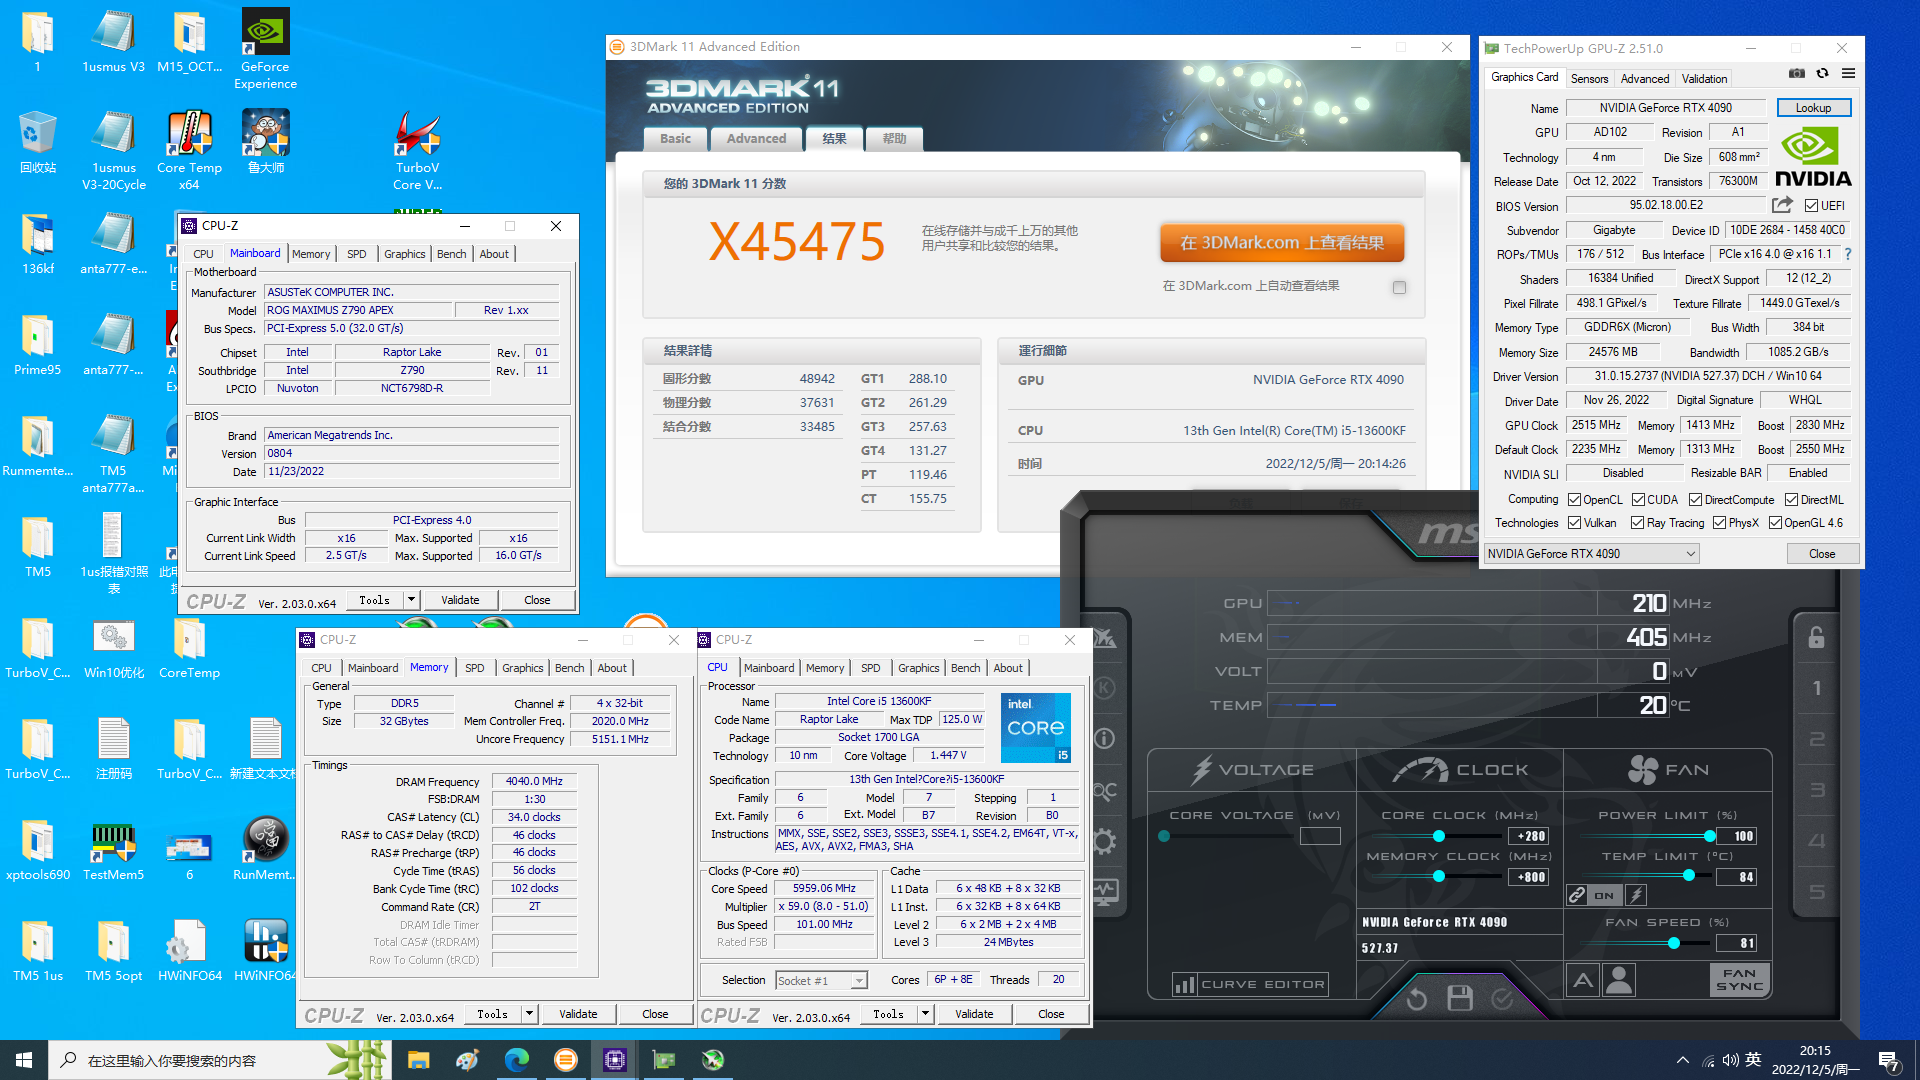This screenshot has height=1080, width=1920.
Task: Open Tools dropdown arrow in Memory CPU-Z window
Action: (529, 1014)
